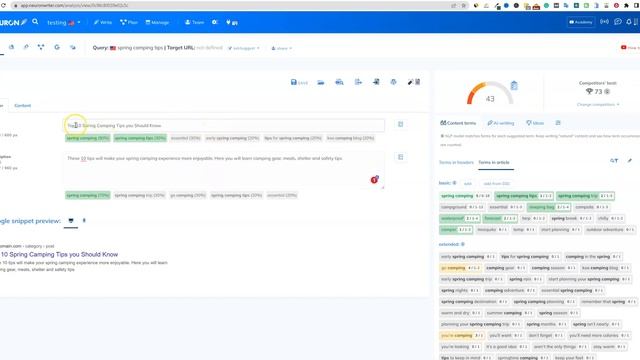Screen dimensions: 640x360
Task: Click the import icon in the editor toolbar
Action: click(376, 82)
